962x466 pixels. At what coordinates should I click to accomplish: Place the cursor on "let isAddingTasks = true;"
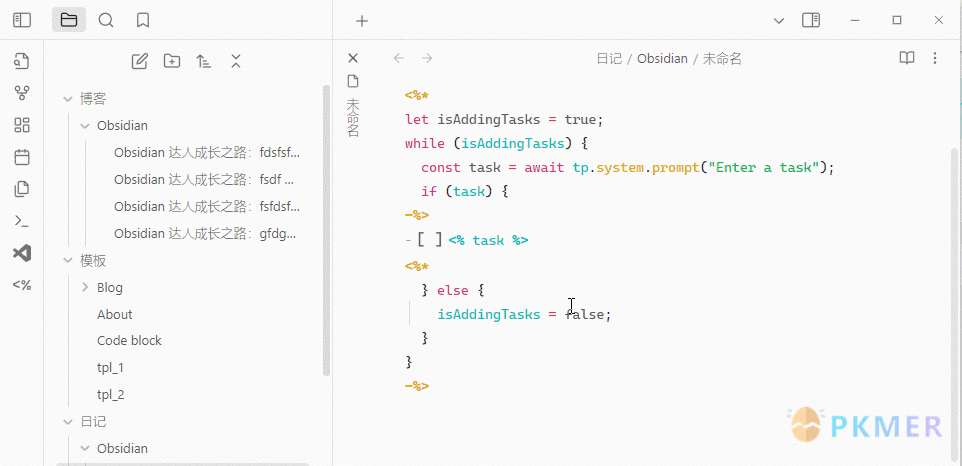point(504,120)
